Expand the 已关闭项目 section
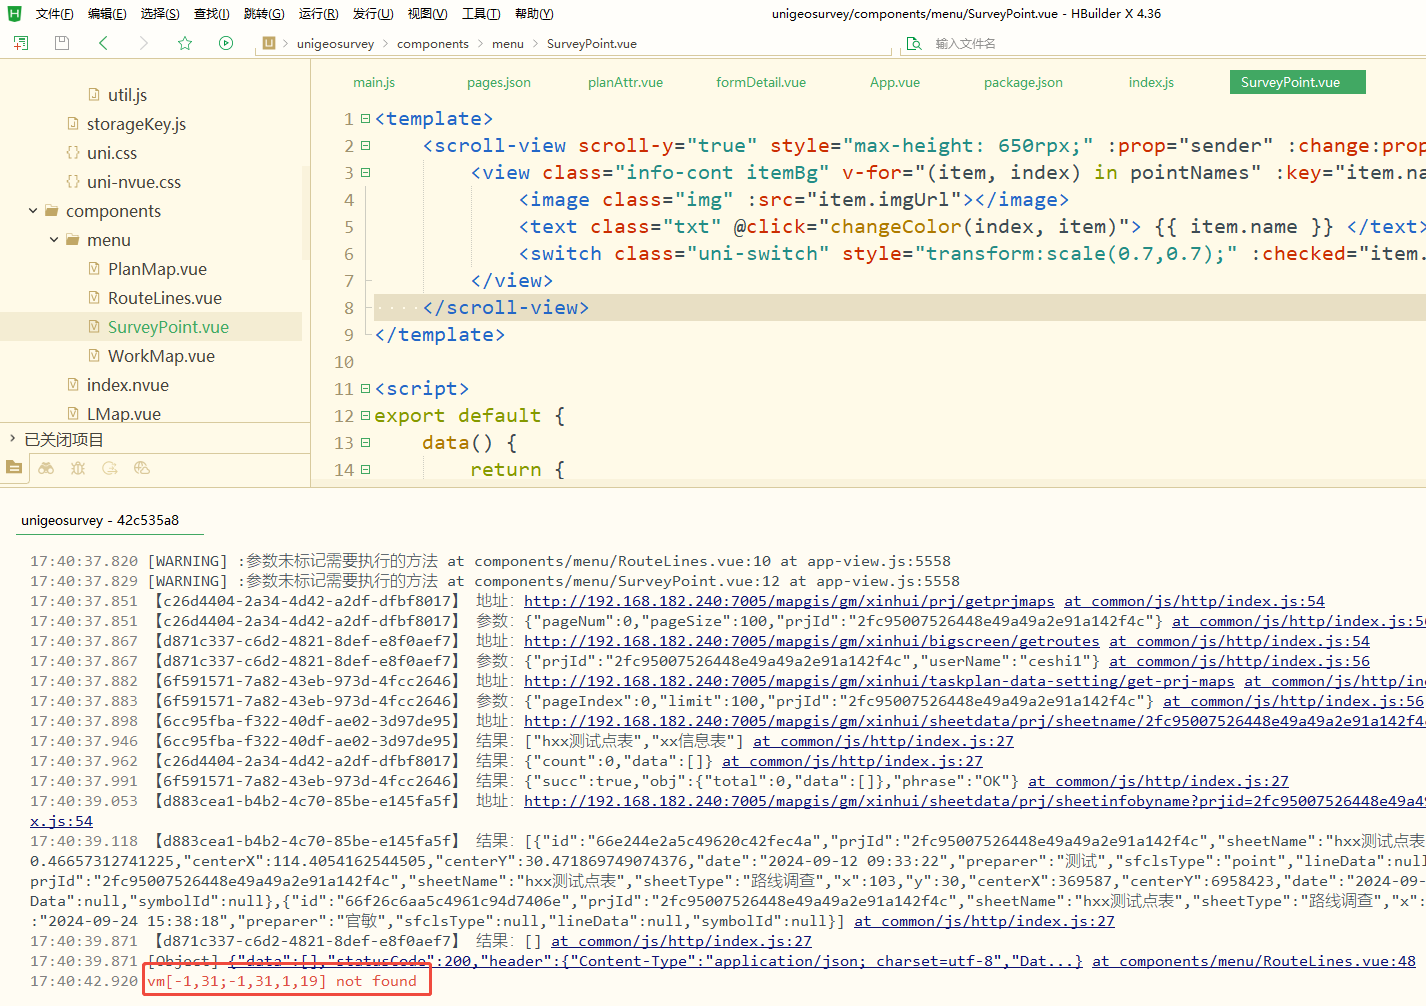Image resolution: width=1426 pixels, height=1006 pixels. [12, 439]
